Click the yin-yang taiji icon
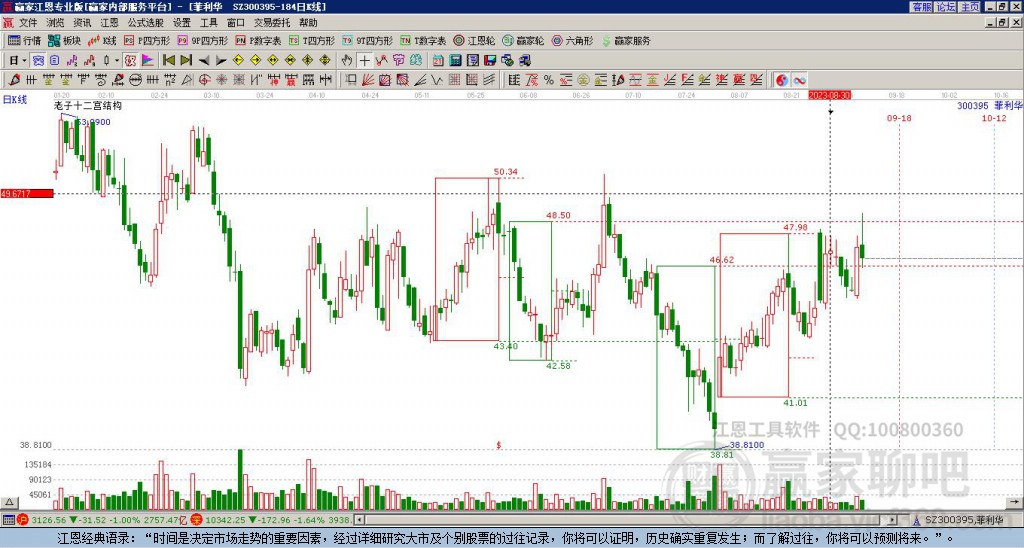 [782, 80]
